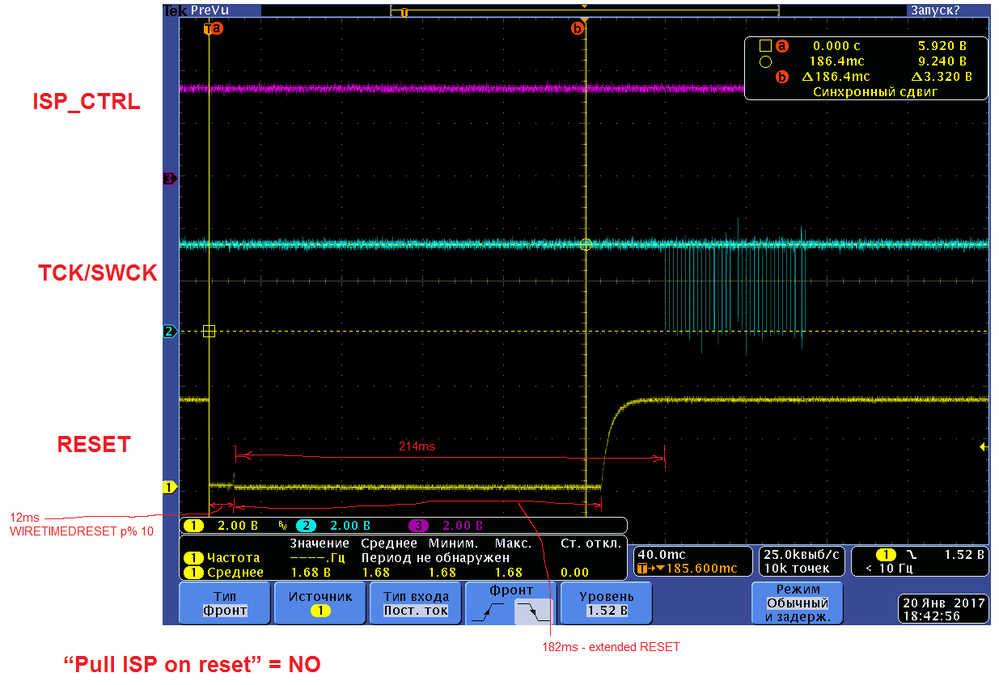Screen dimensions: 999x685
Task: Click the 1.52 В trigger level readout
Action: (963, 555)
